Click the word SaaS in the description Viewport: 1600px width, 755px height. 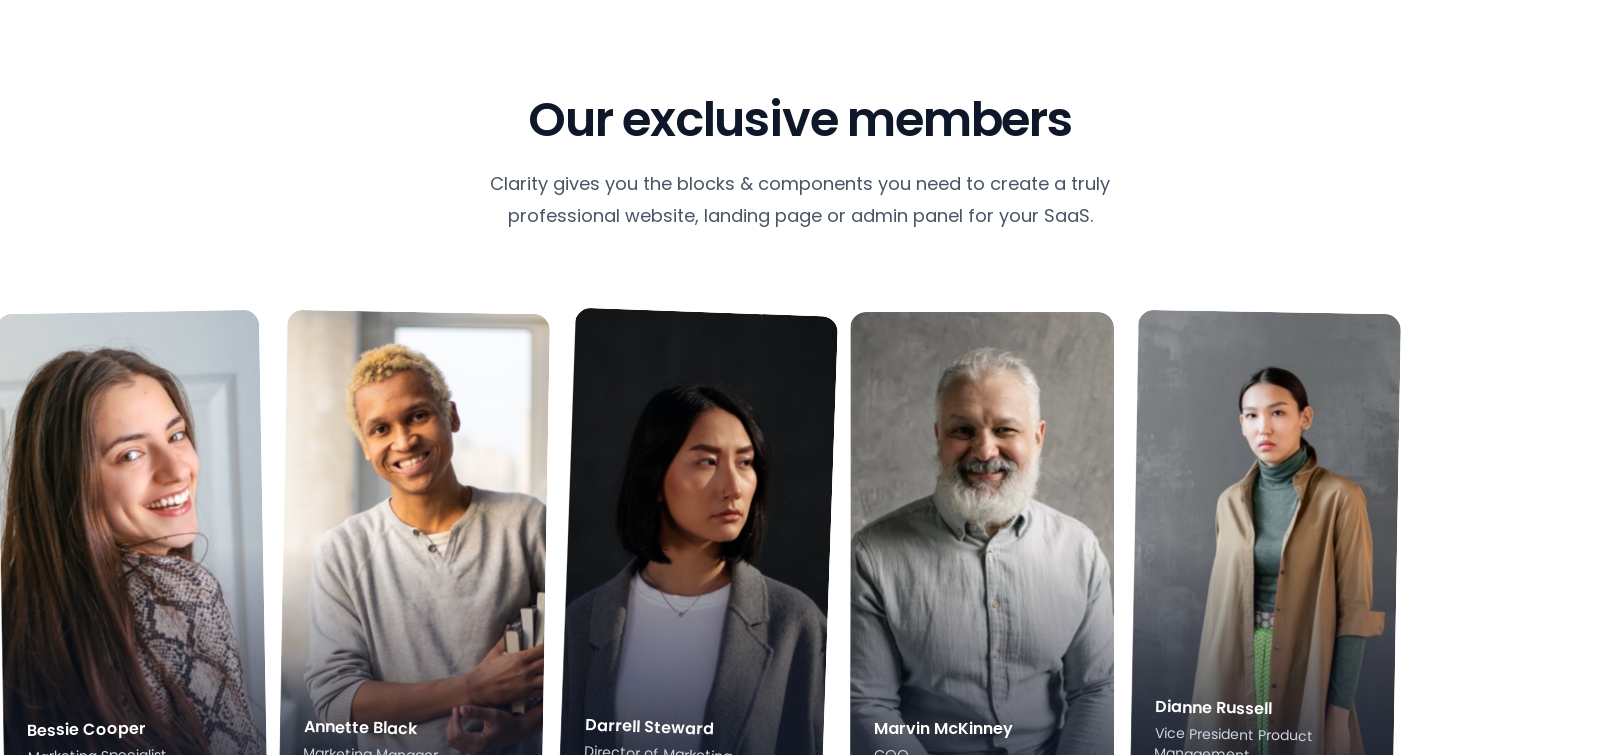coord(1068,216)
